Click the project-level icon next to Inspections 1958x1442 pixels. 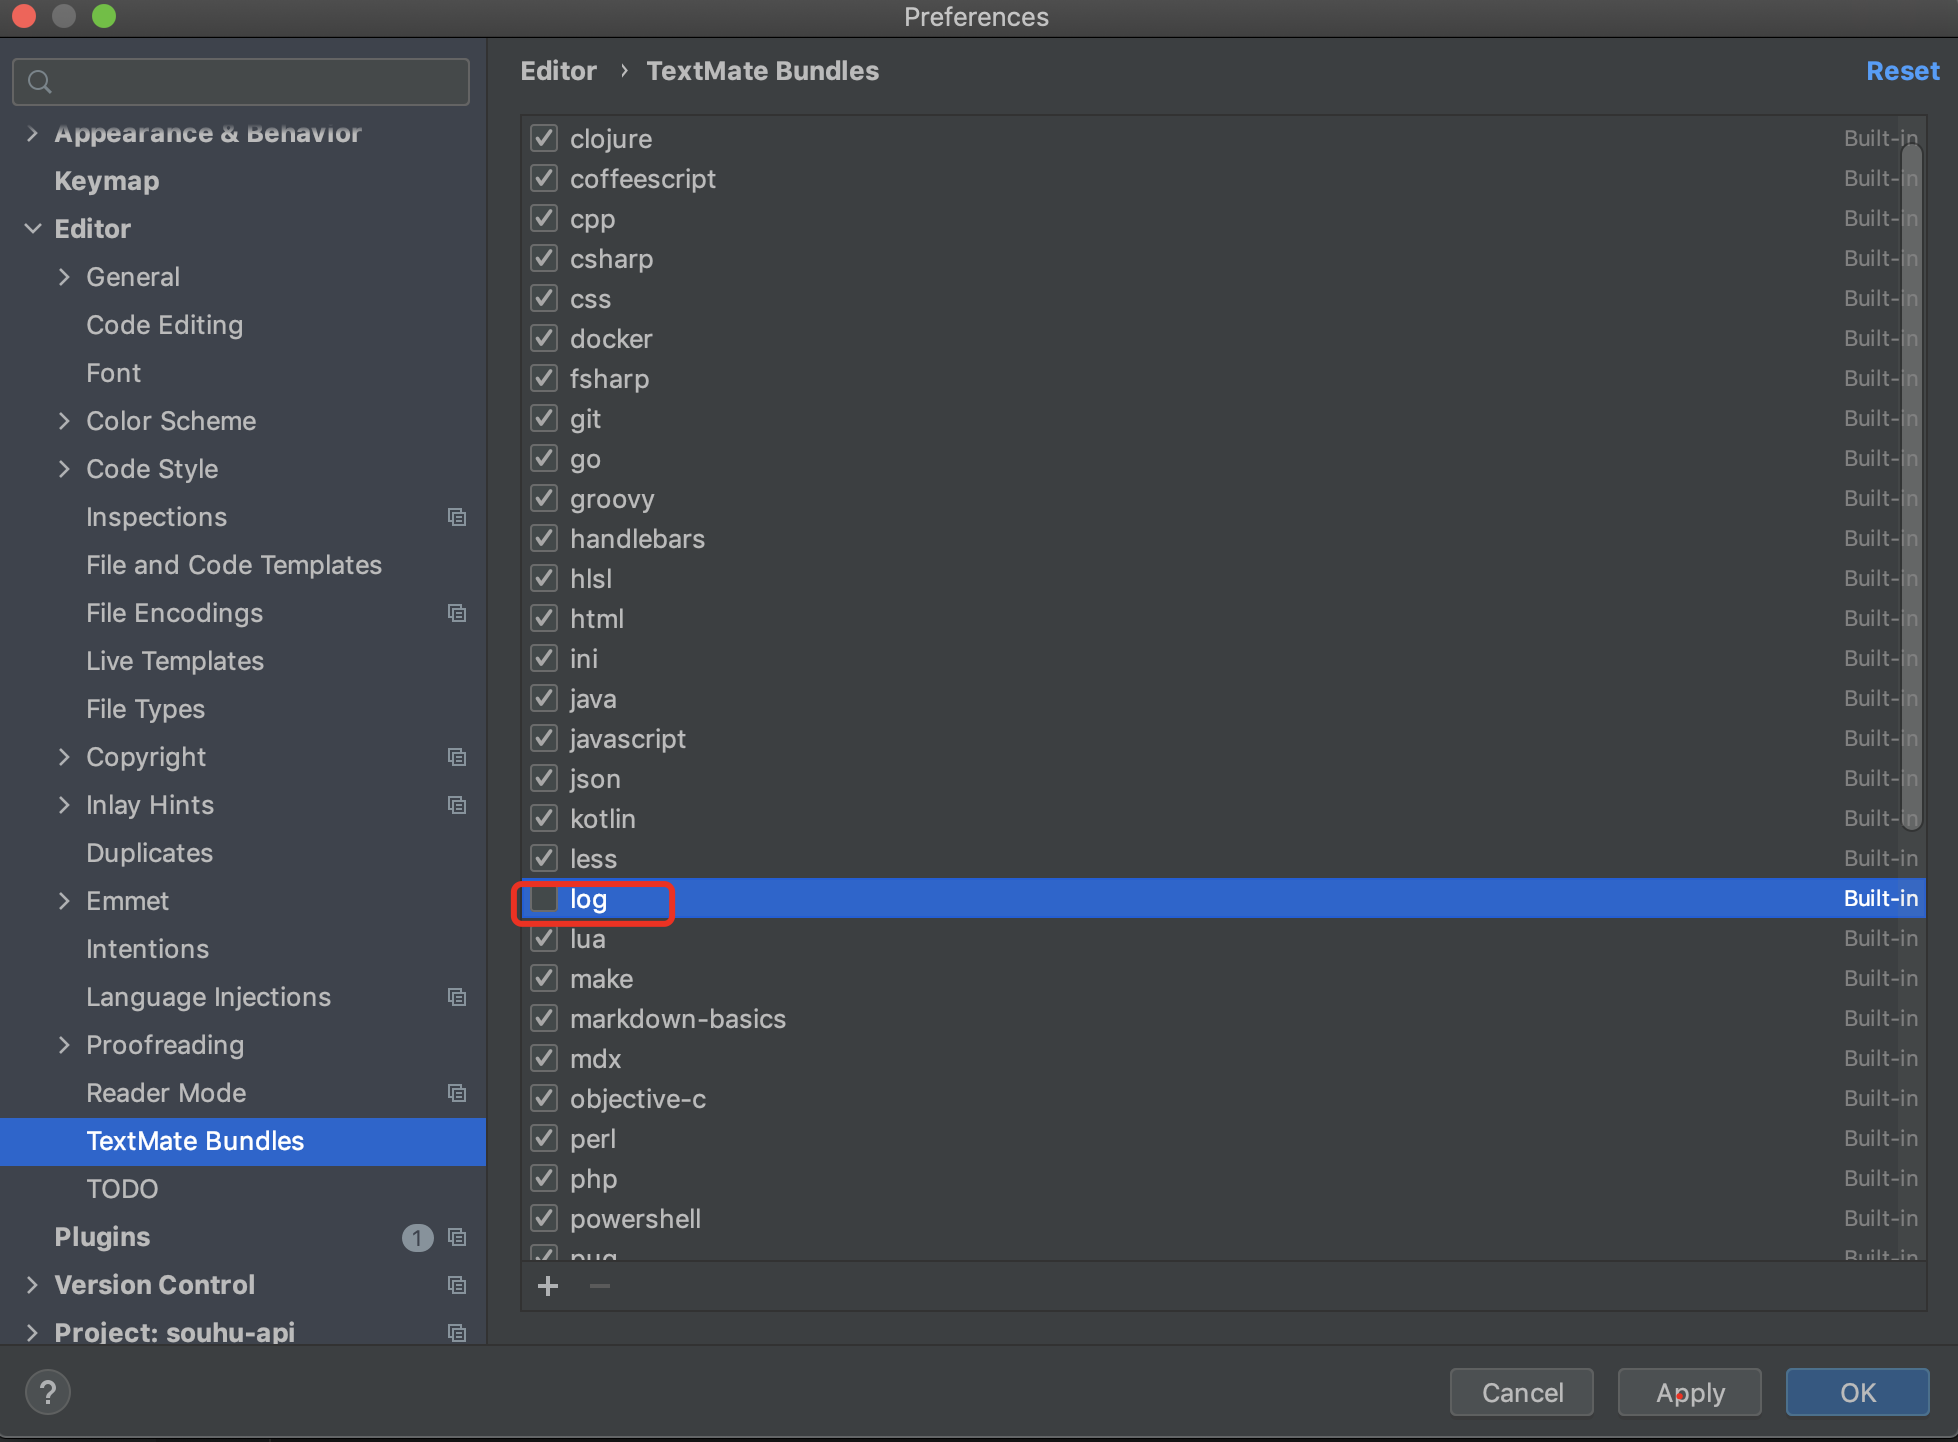[457, 517]
